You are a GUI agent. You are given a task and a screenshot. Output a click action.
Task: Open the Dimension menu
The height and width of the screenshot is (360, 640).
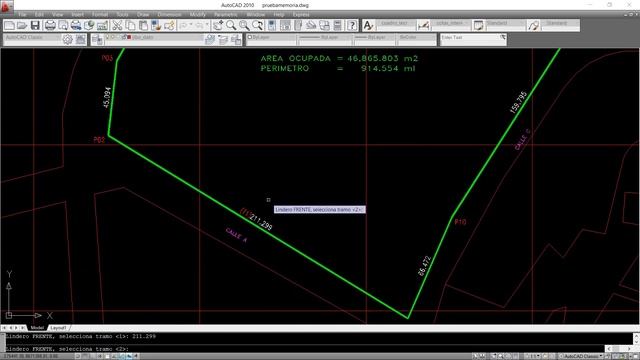(169, 14)
